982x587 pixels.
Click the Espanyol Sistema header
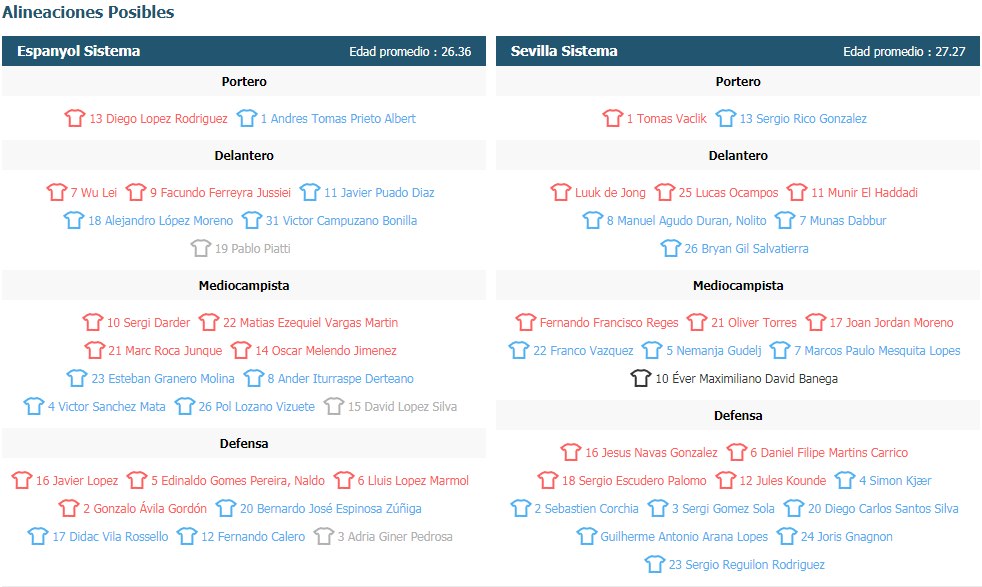tap(244, 51)
